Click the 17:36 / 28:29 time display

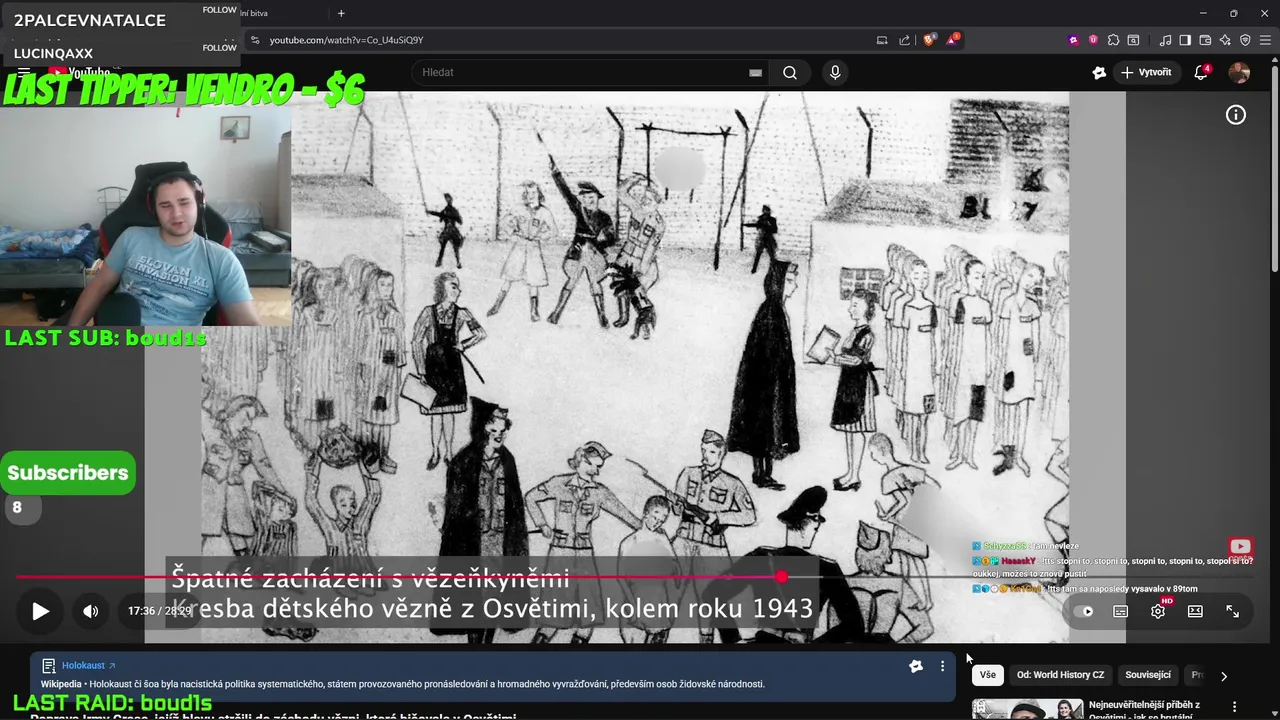tap(159, 611)
